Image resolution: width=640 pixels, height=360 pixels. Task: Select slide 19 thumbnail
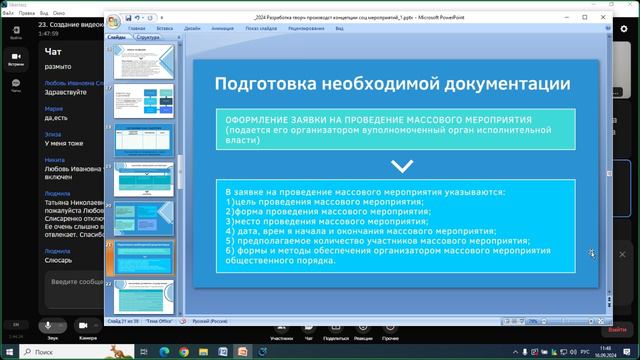coord(144,180)
